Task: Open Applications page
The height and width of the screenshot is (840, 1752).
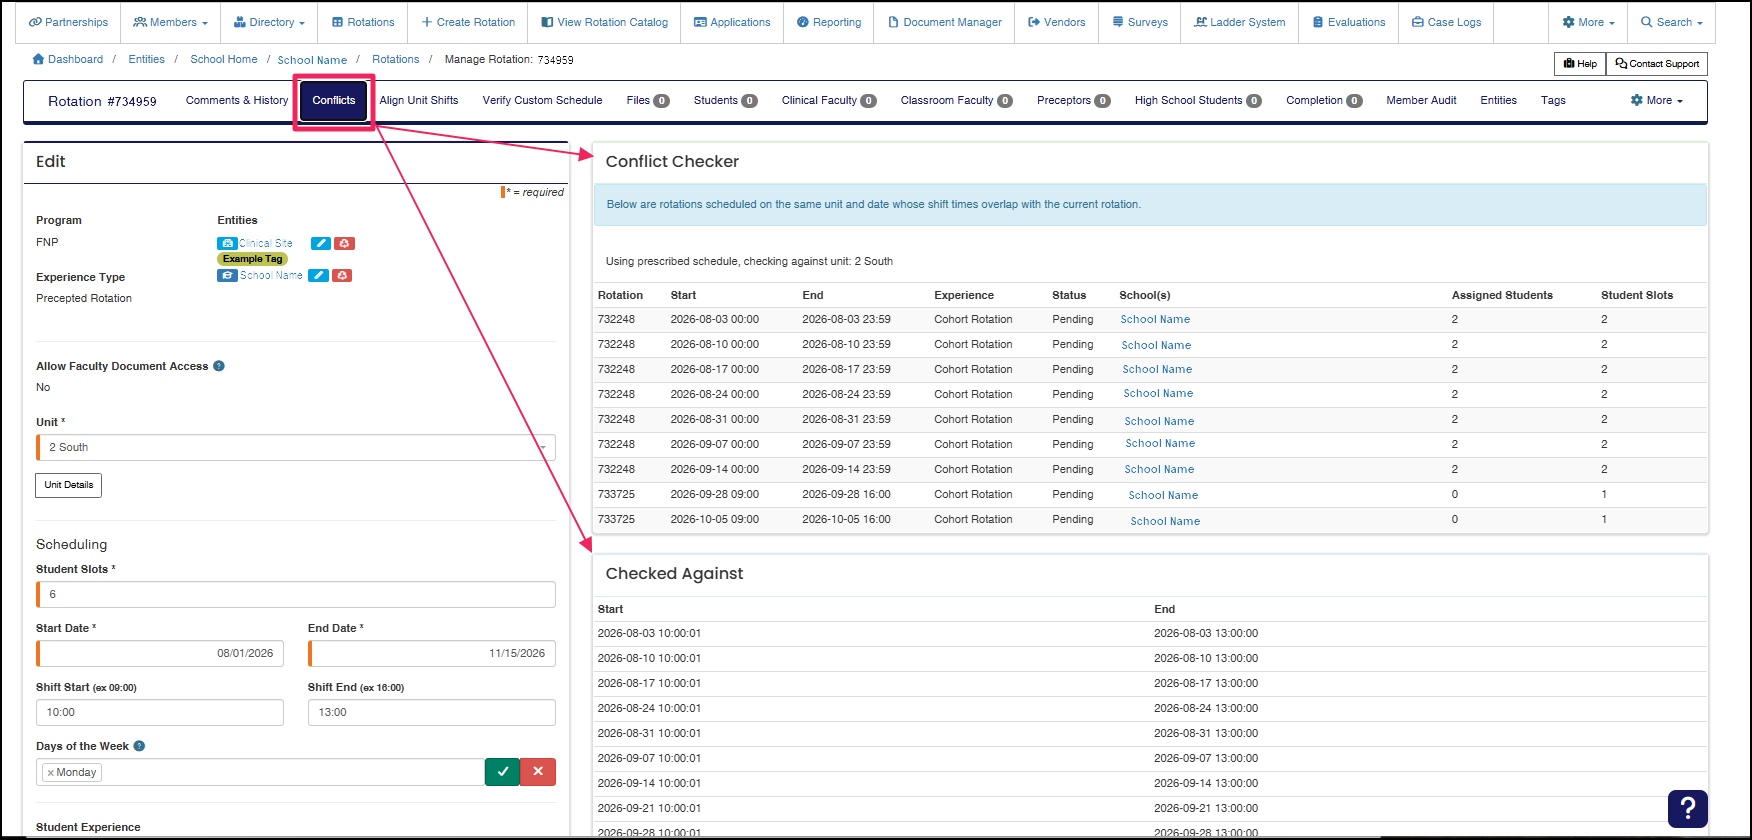Action: [732, 22]
